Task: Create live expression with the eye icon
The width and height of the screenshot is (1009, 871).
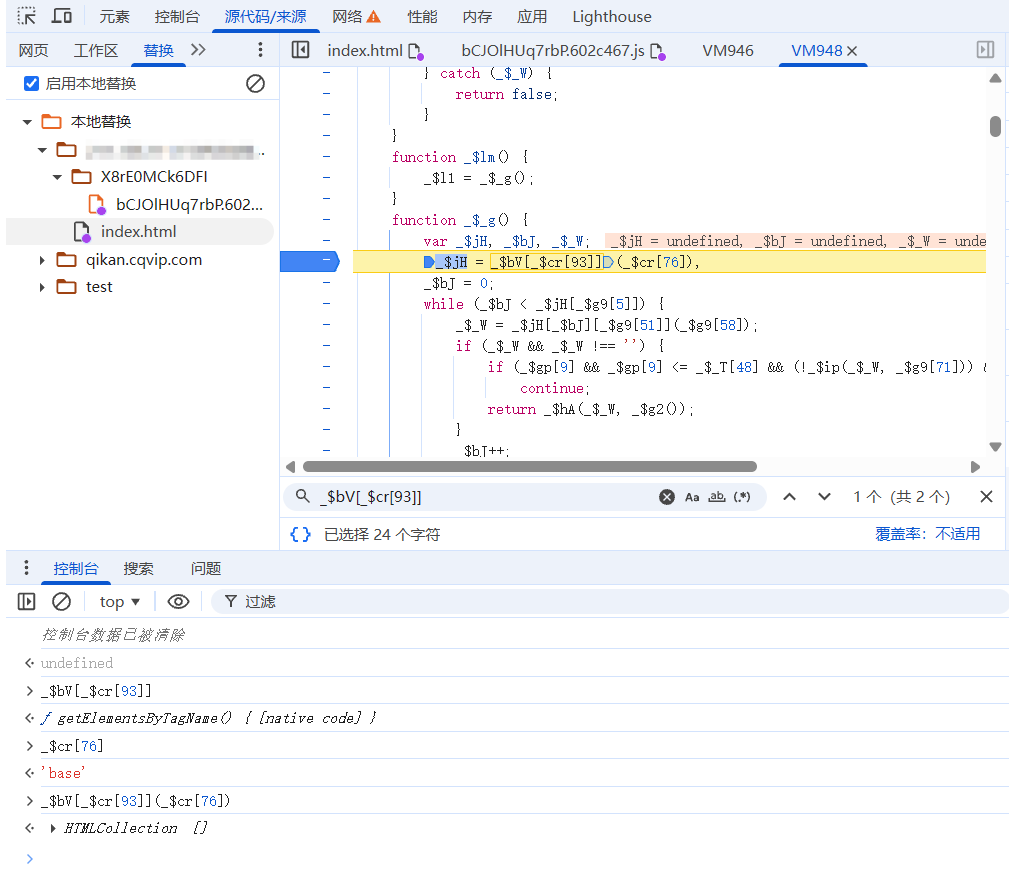Action: 178,601
